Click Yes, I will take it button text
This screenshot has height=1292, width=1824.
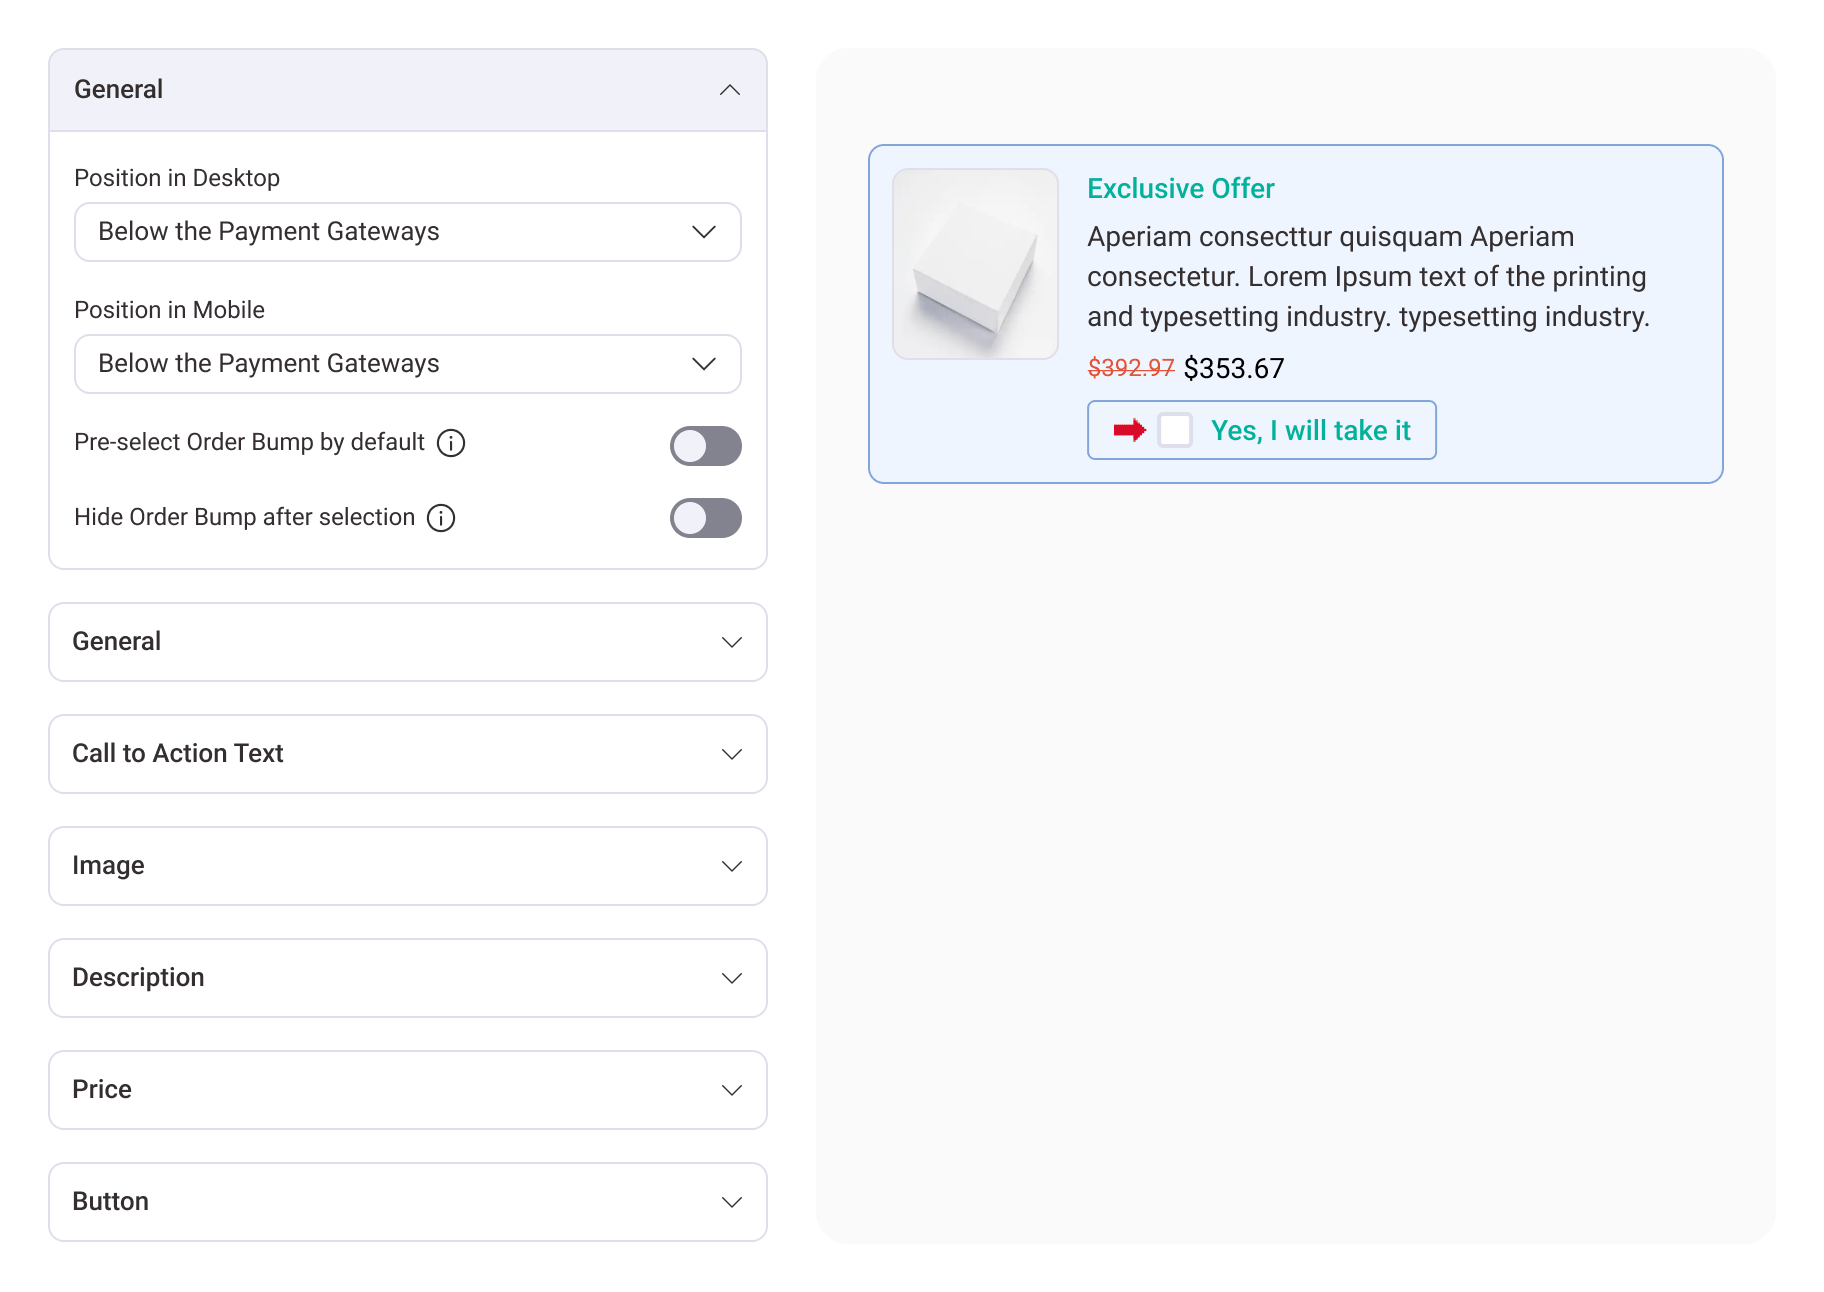(x=1310, y=430)
